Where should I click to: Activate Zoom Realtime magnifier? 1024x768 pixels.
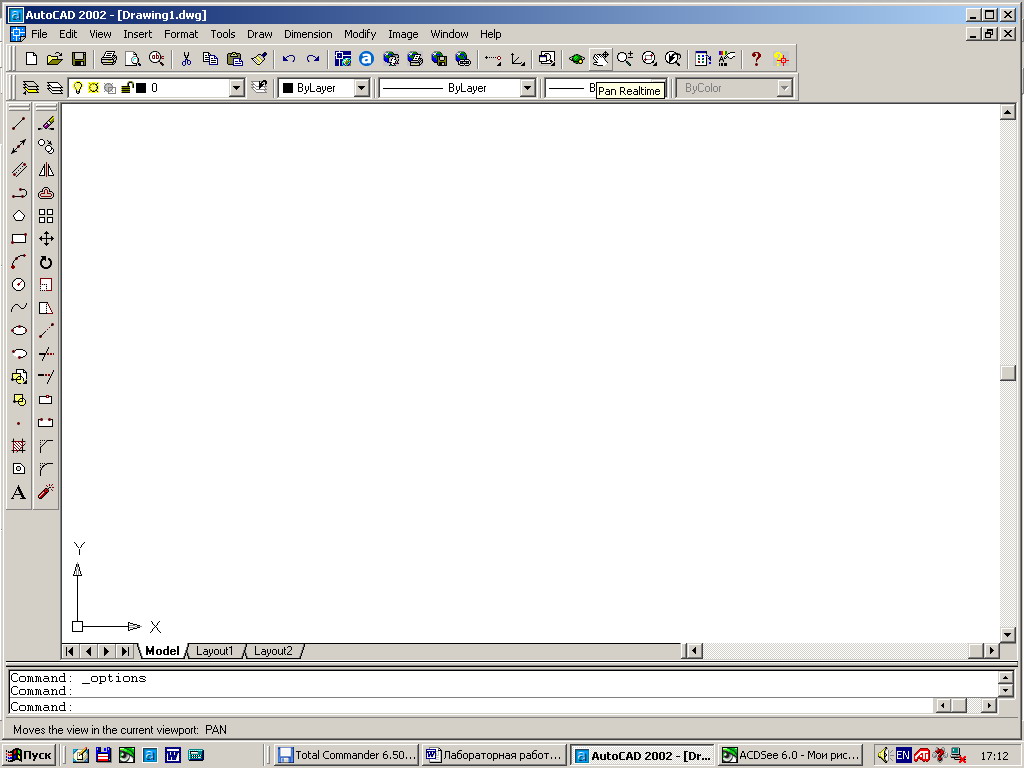(624, 59)
